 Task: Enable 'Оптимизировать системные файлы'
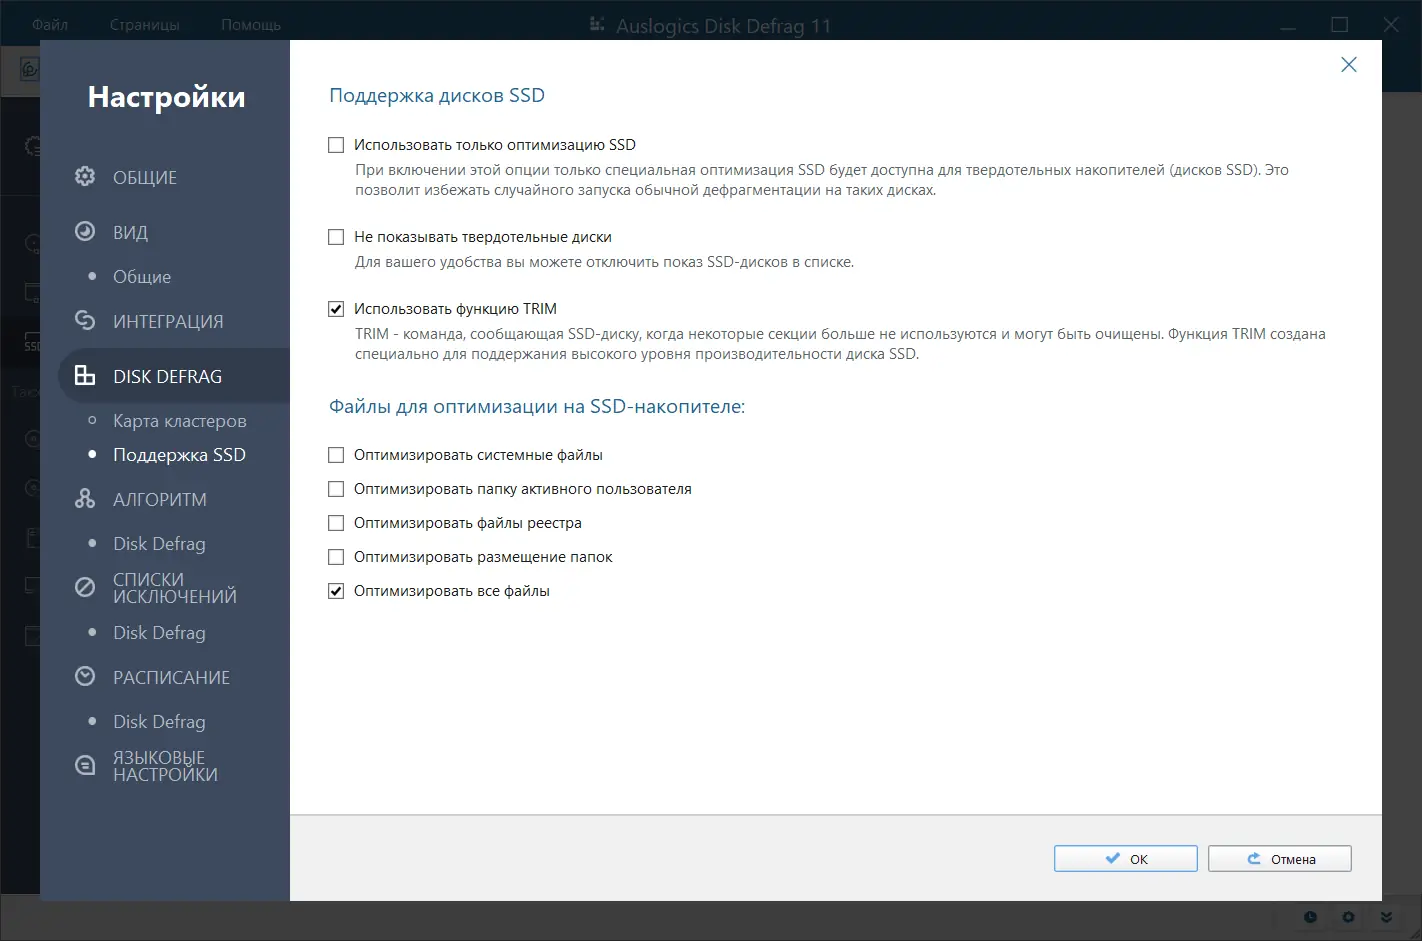(336, 454)
